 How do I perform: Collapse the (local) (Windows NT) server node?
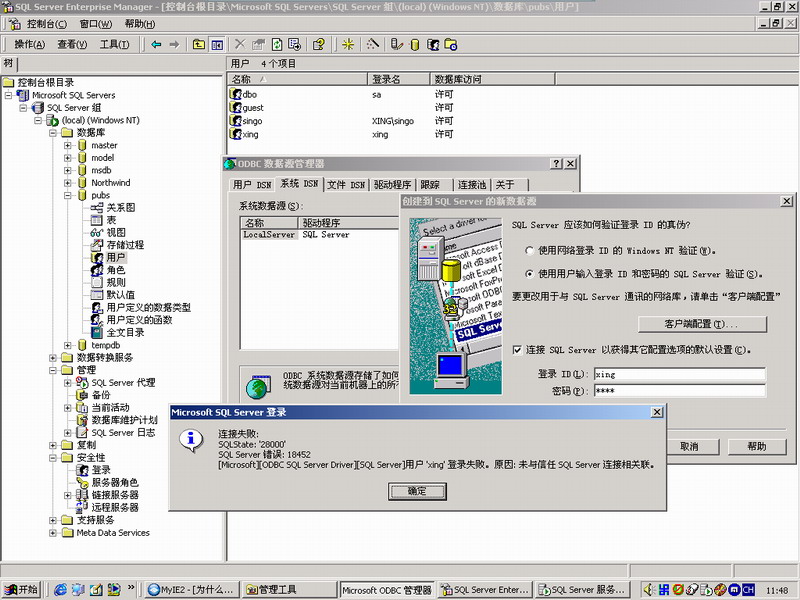pyautogui.click(x=38, y=120)
